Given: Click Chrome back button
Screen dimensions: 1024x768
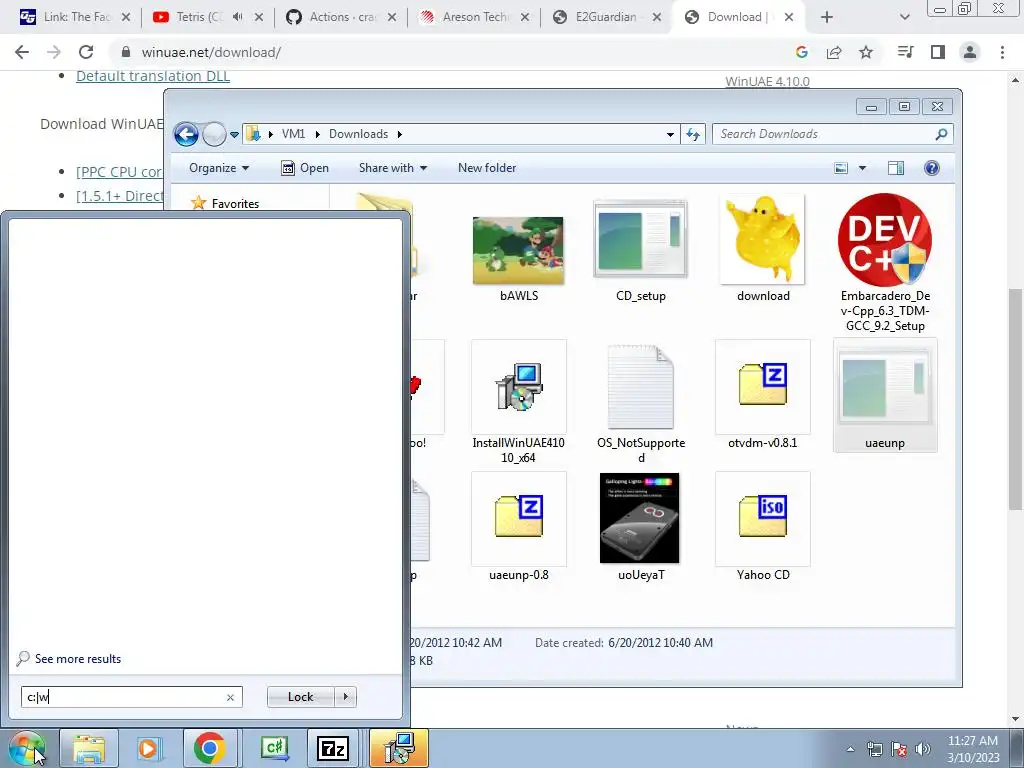Looking at the screenshot, I should coord(22,52).
